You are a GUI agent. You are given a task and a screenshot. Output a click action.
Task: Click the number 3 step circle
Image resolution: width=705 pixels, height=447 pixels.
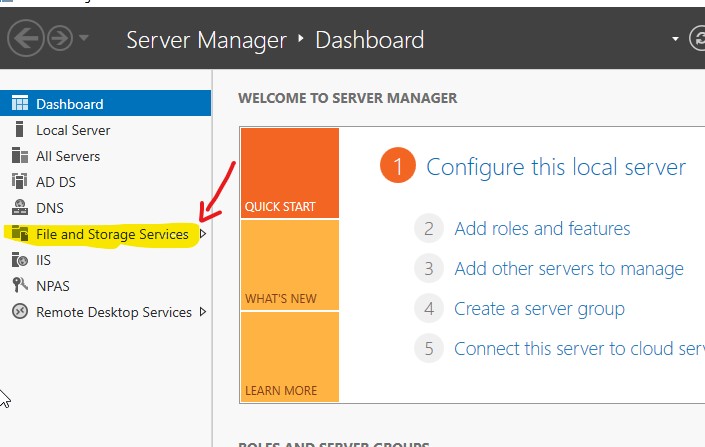[429, 268]
